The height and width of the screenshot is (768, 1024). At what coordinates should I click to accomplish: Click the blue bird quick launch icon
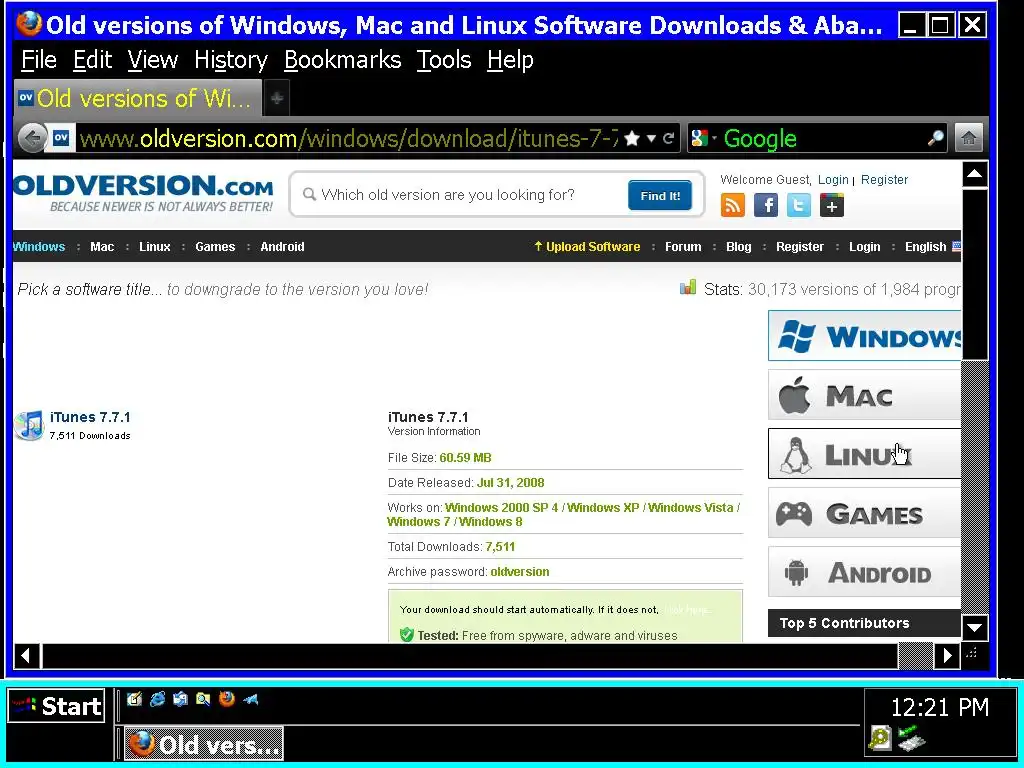tap(251, 699)
